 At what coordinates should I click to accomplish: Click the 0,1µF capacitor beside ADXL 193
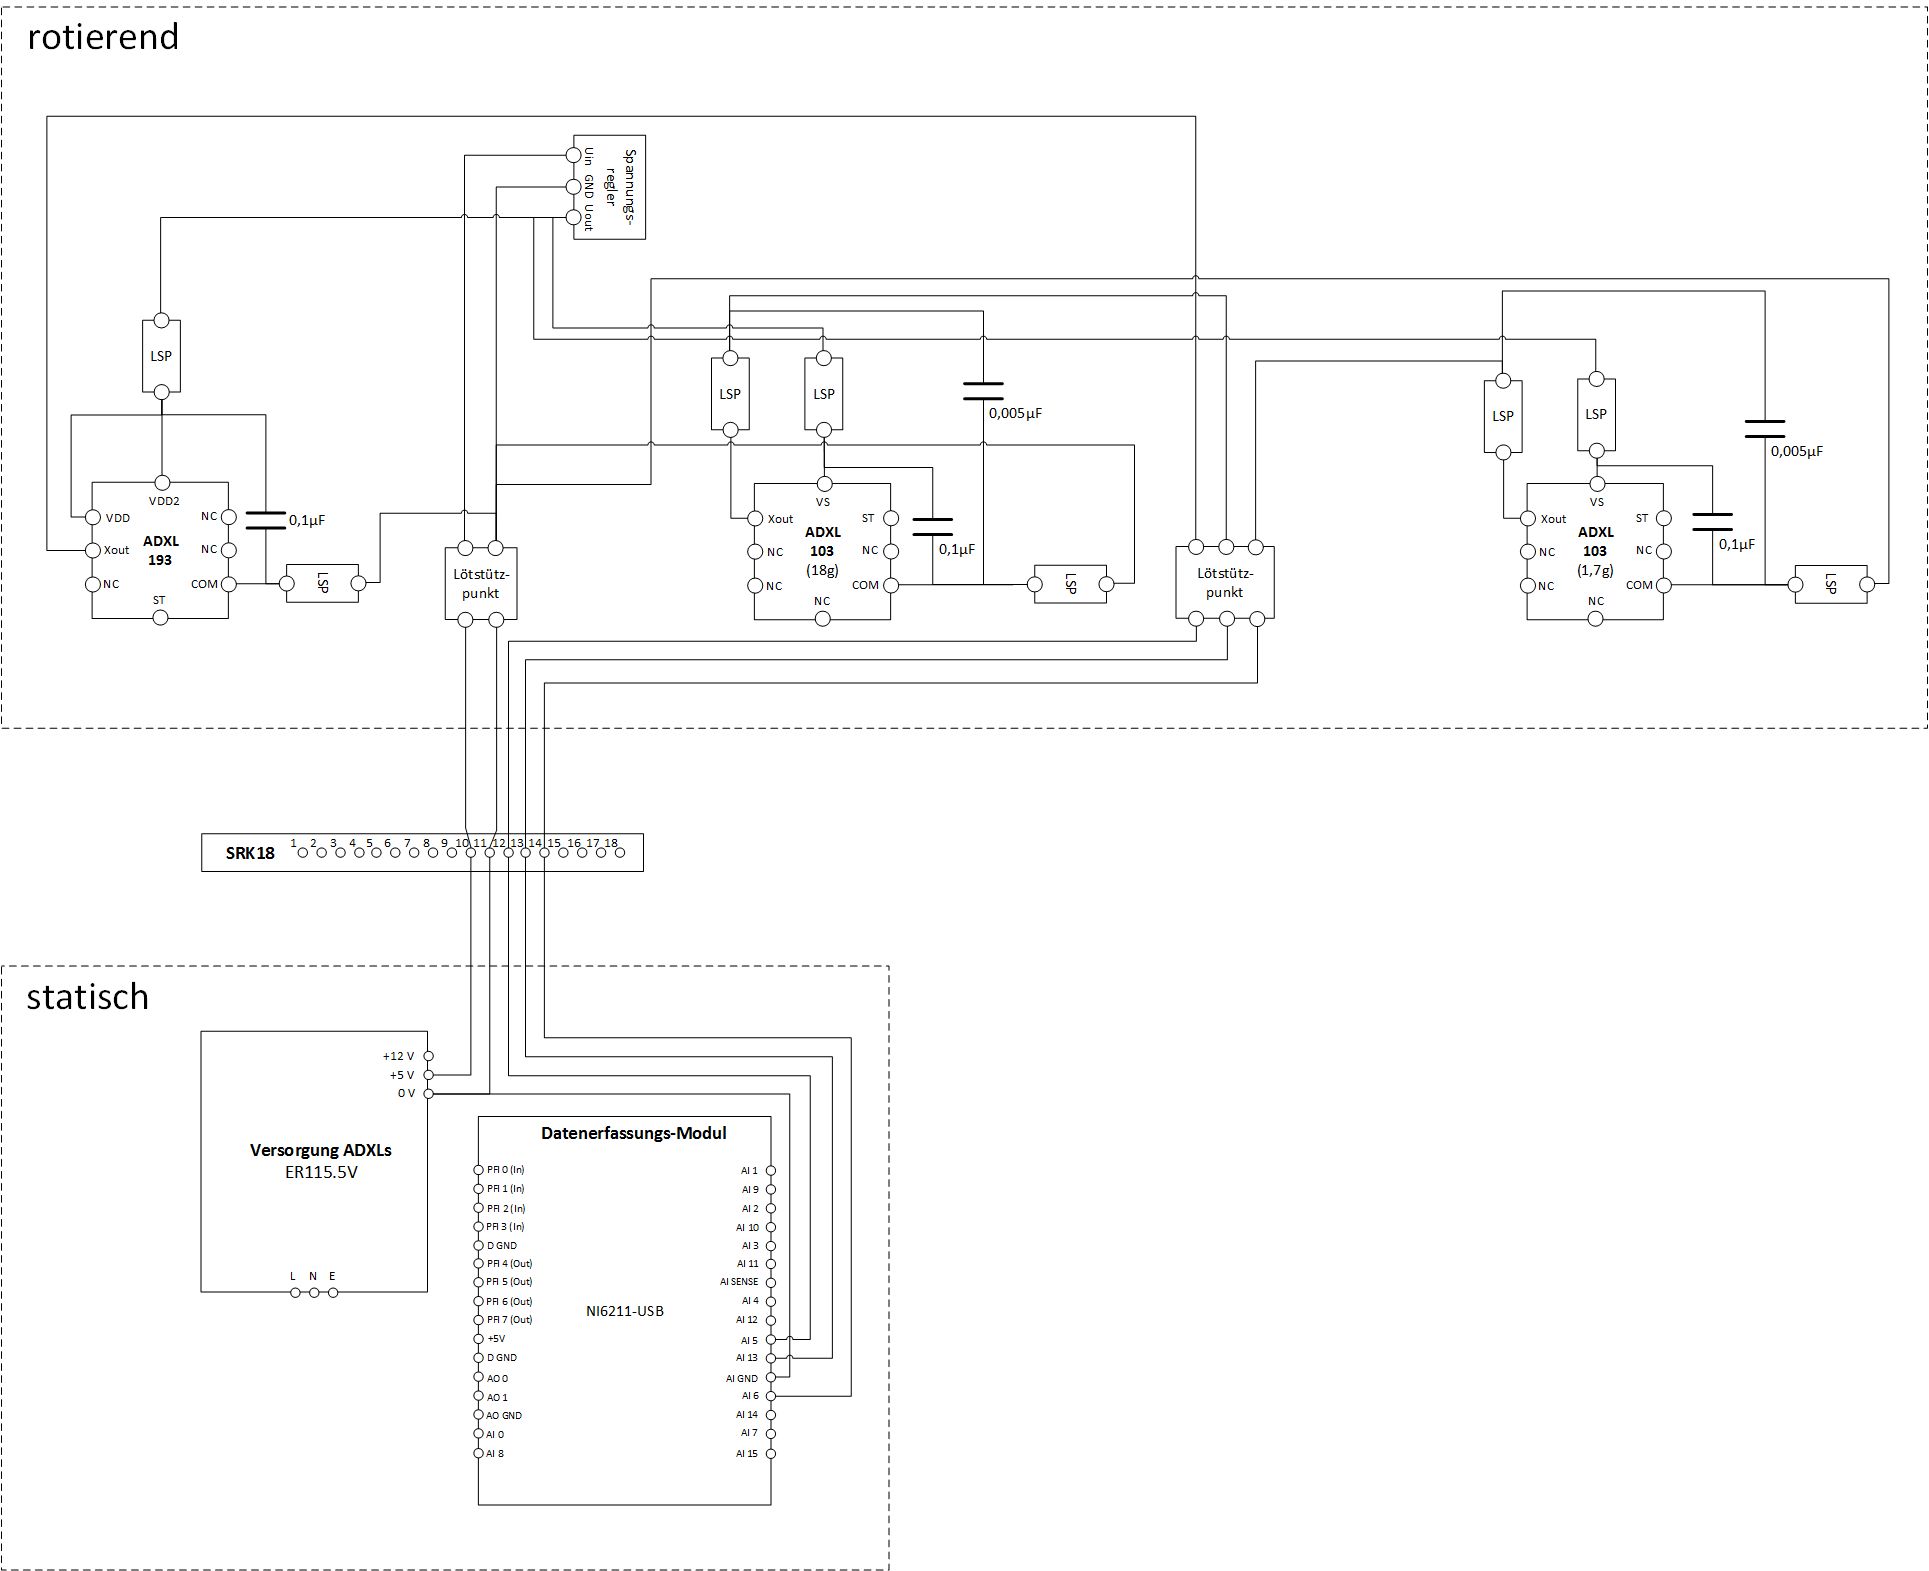coord(266,520)
